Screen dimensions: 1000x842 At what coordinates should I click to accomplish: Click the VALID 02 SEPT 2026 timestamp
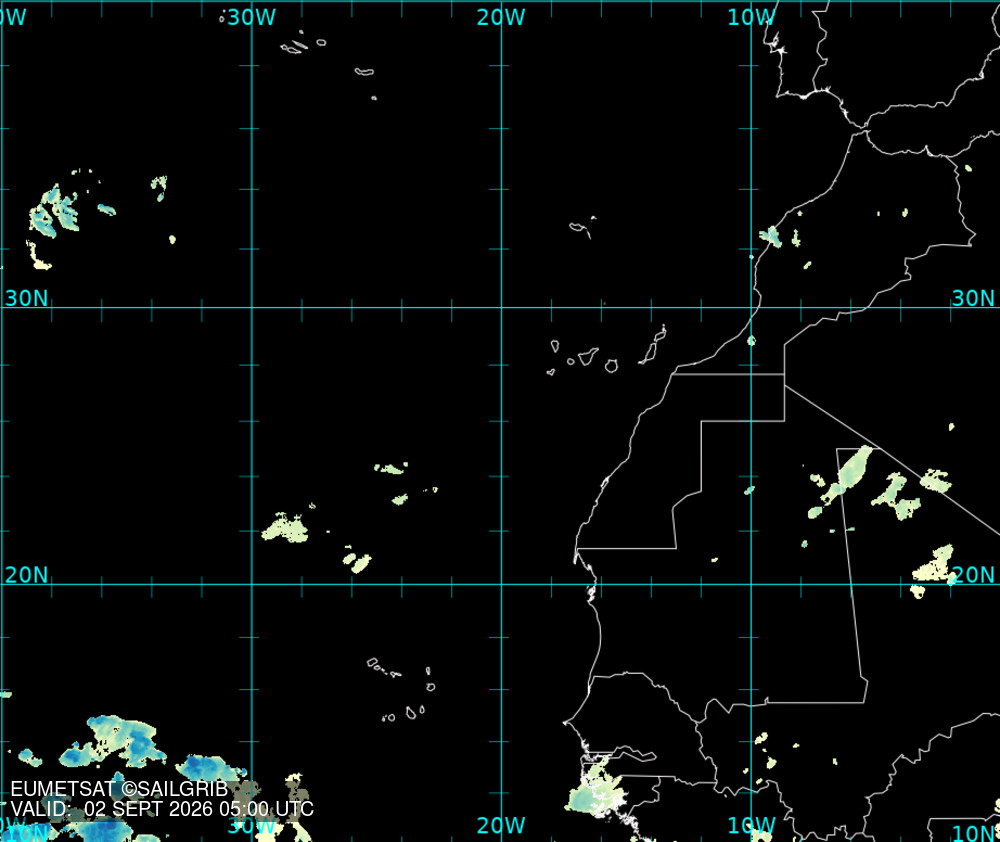click(162, 809)
